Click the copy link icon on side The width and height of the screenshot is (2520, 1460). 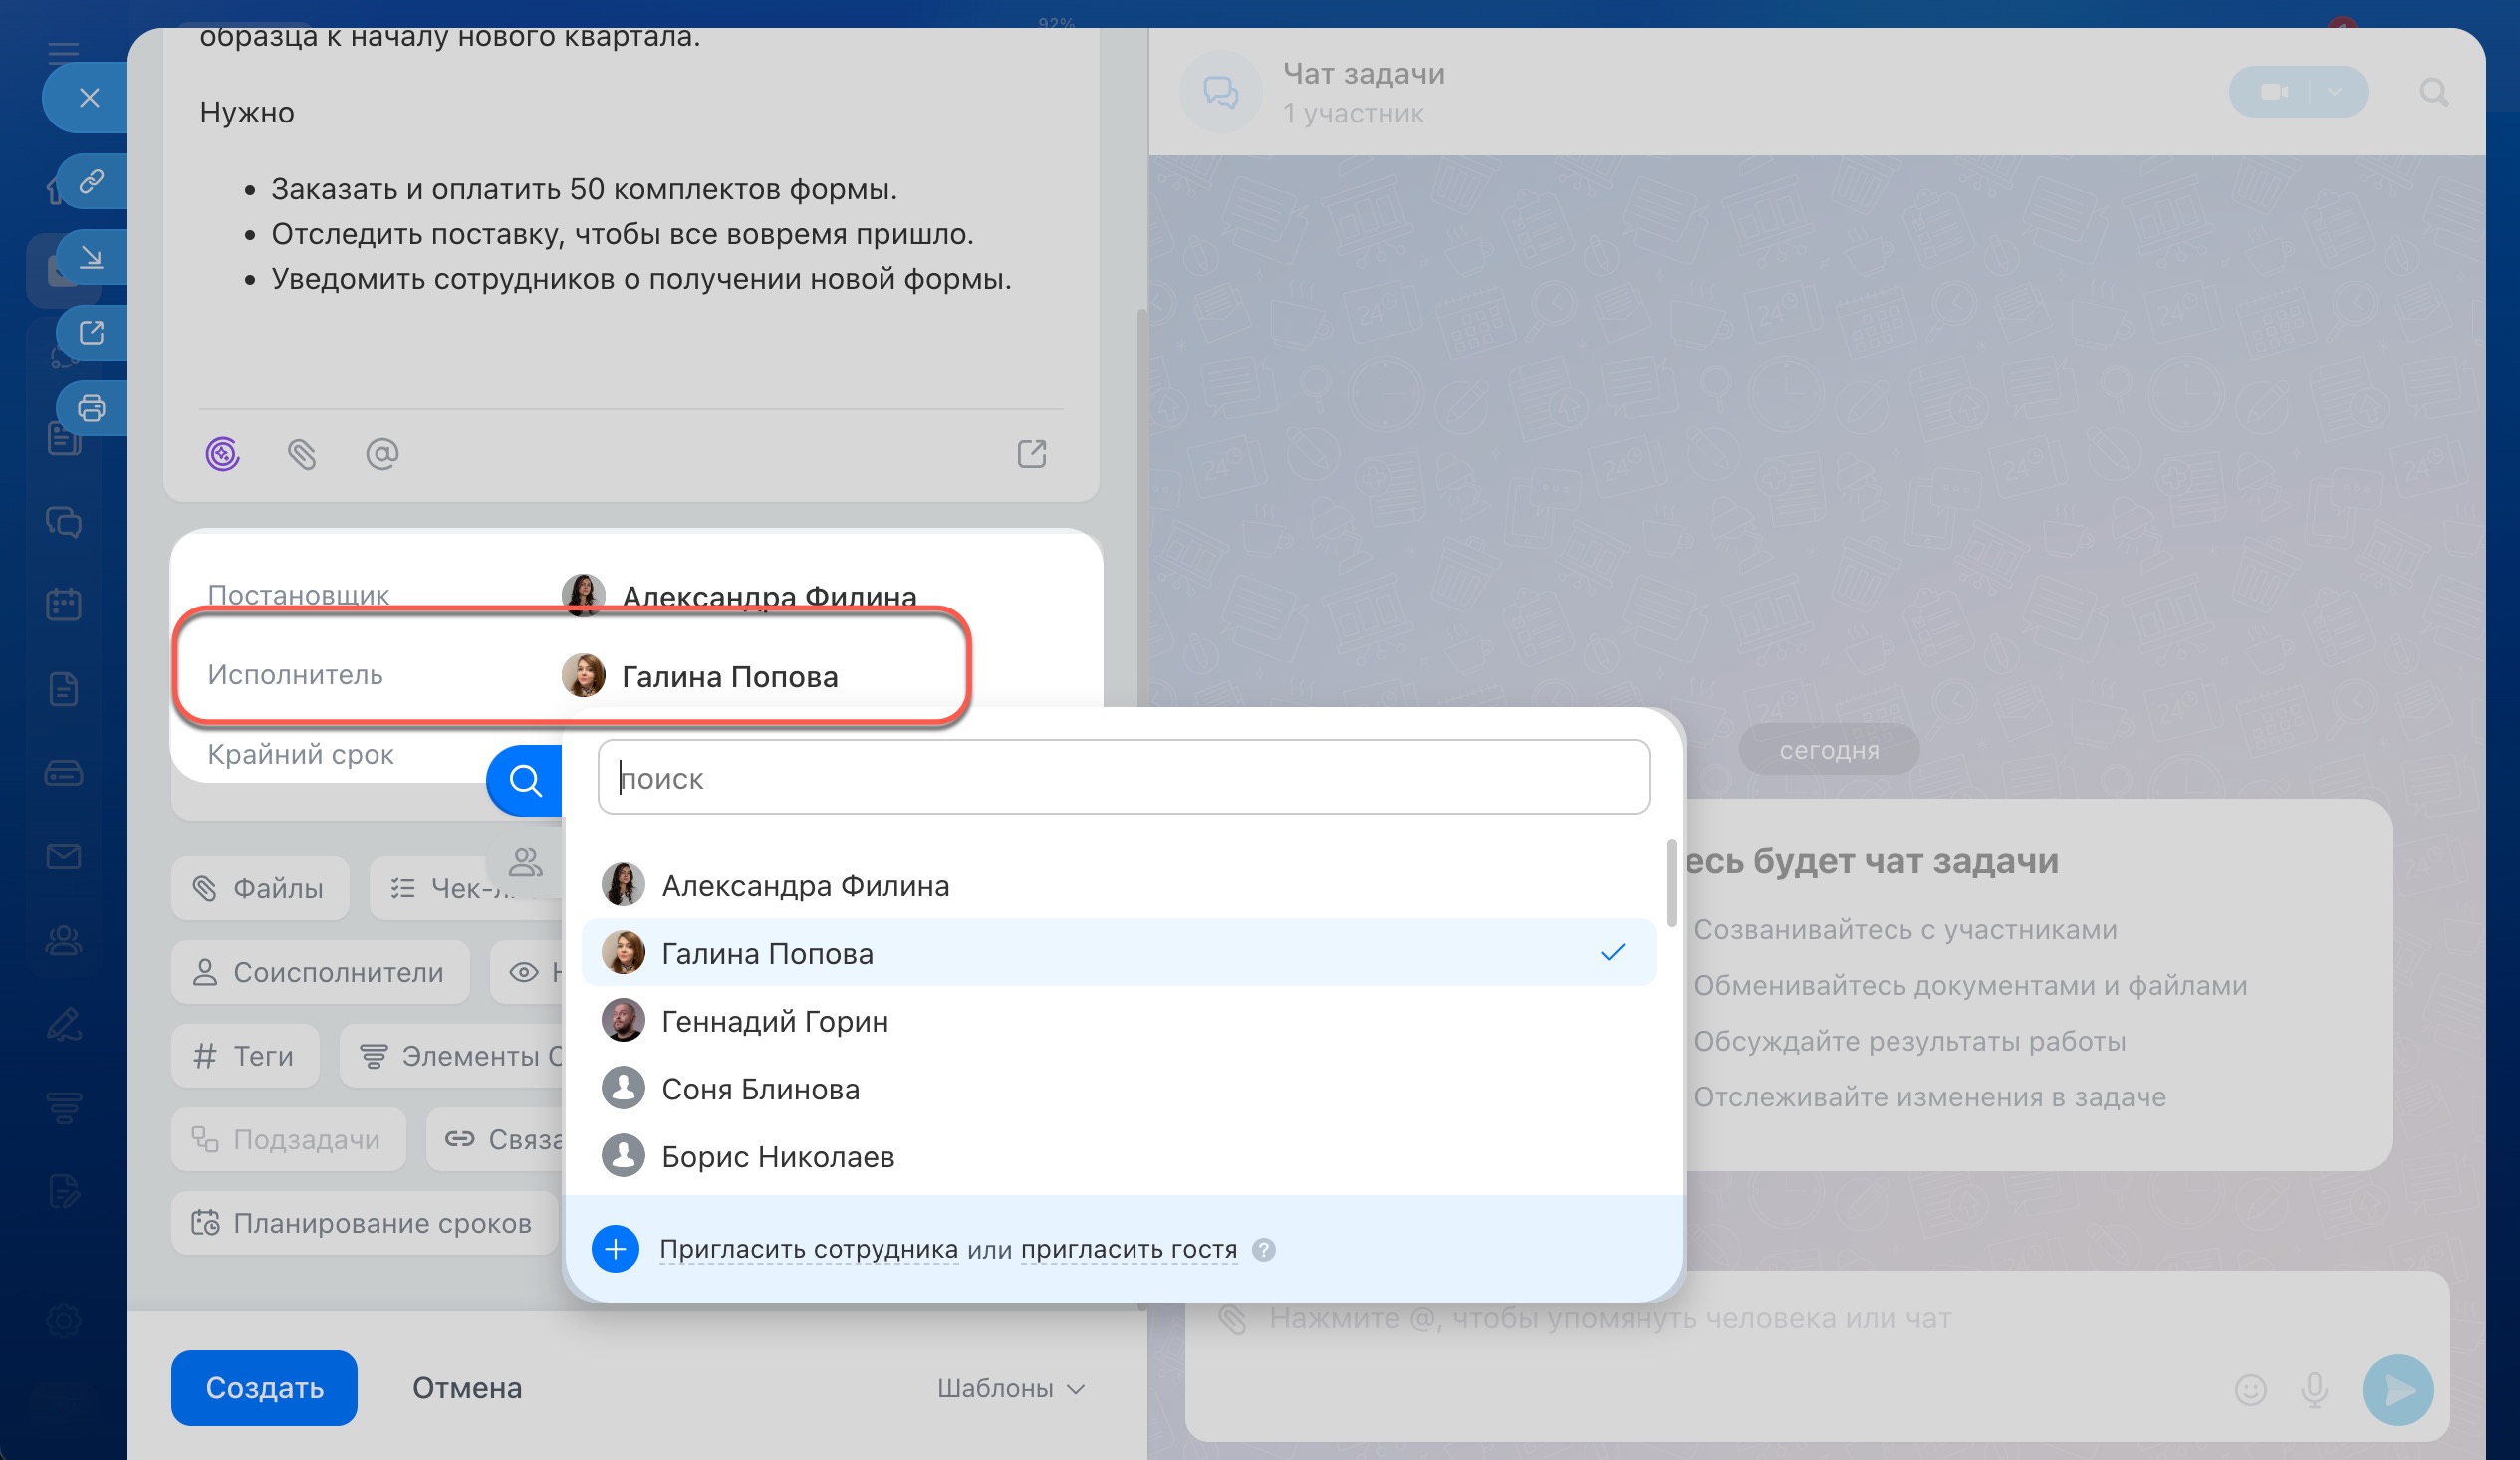(x=91, y=181)
